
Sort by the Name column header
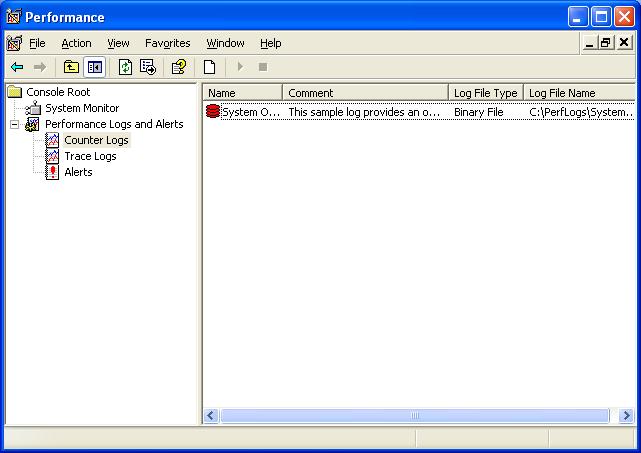click(242, 93)
